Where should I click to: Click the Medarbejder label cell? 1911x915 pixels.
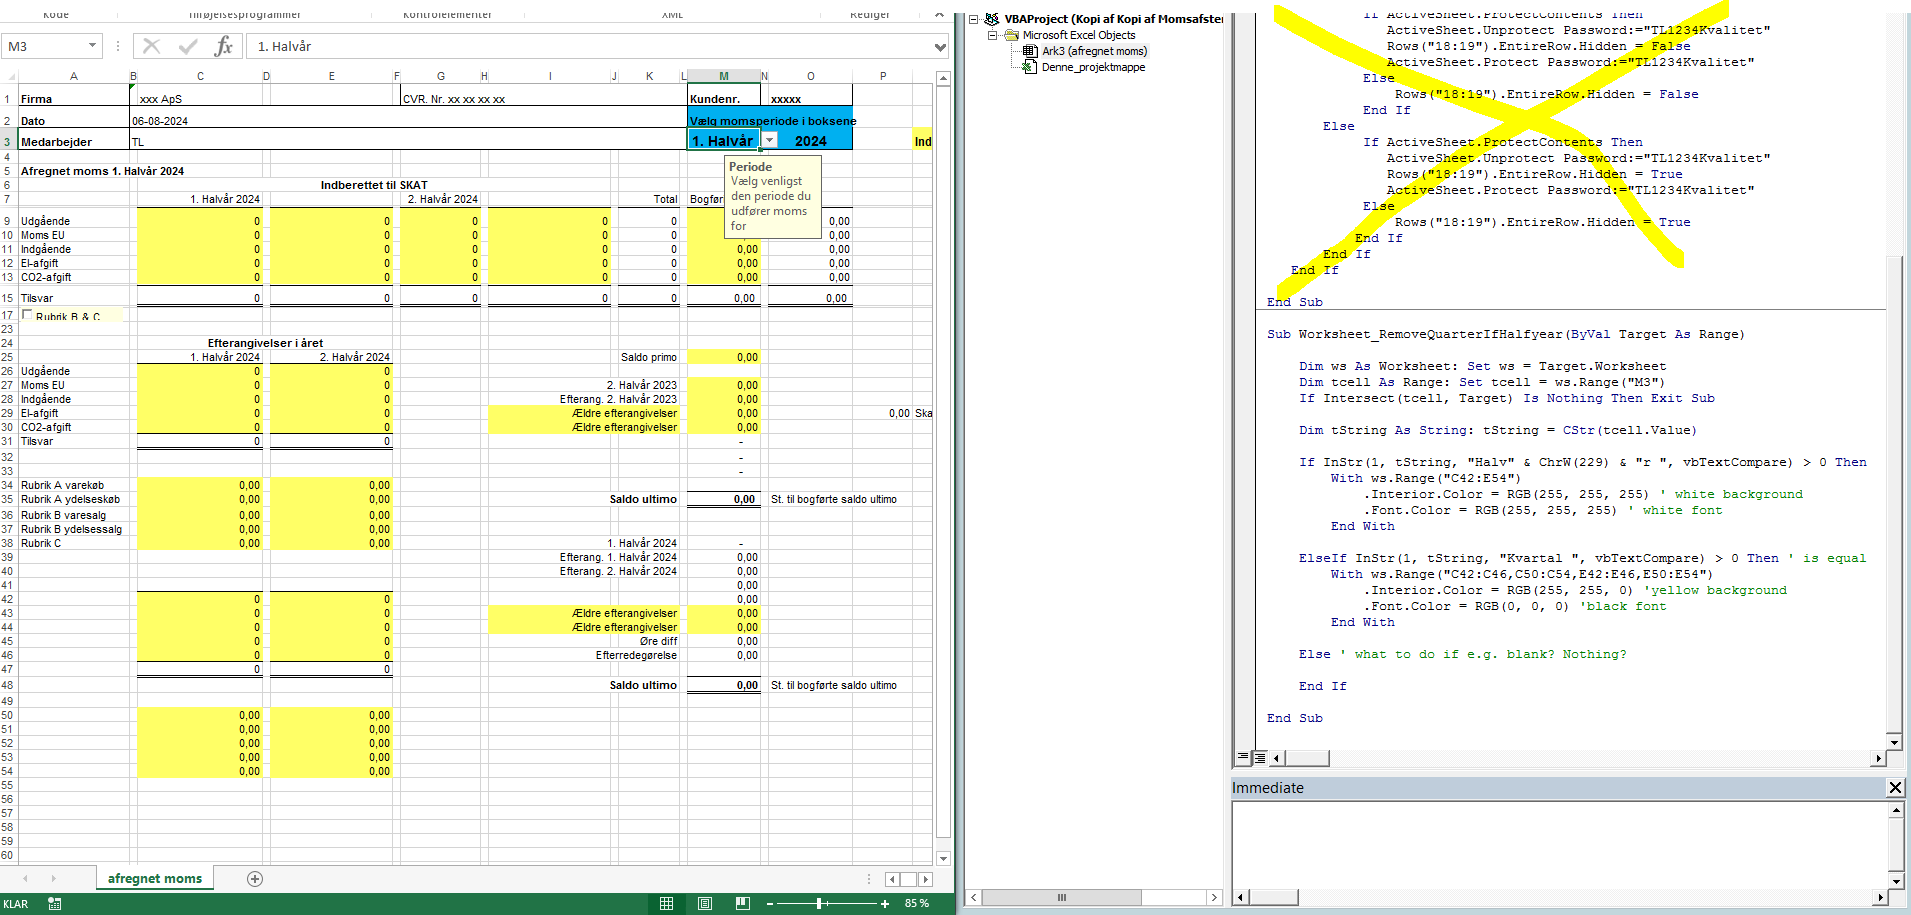click(73, 142)
